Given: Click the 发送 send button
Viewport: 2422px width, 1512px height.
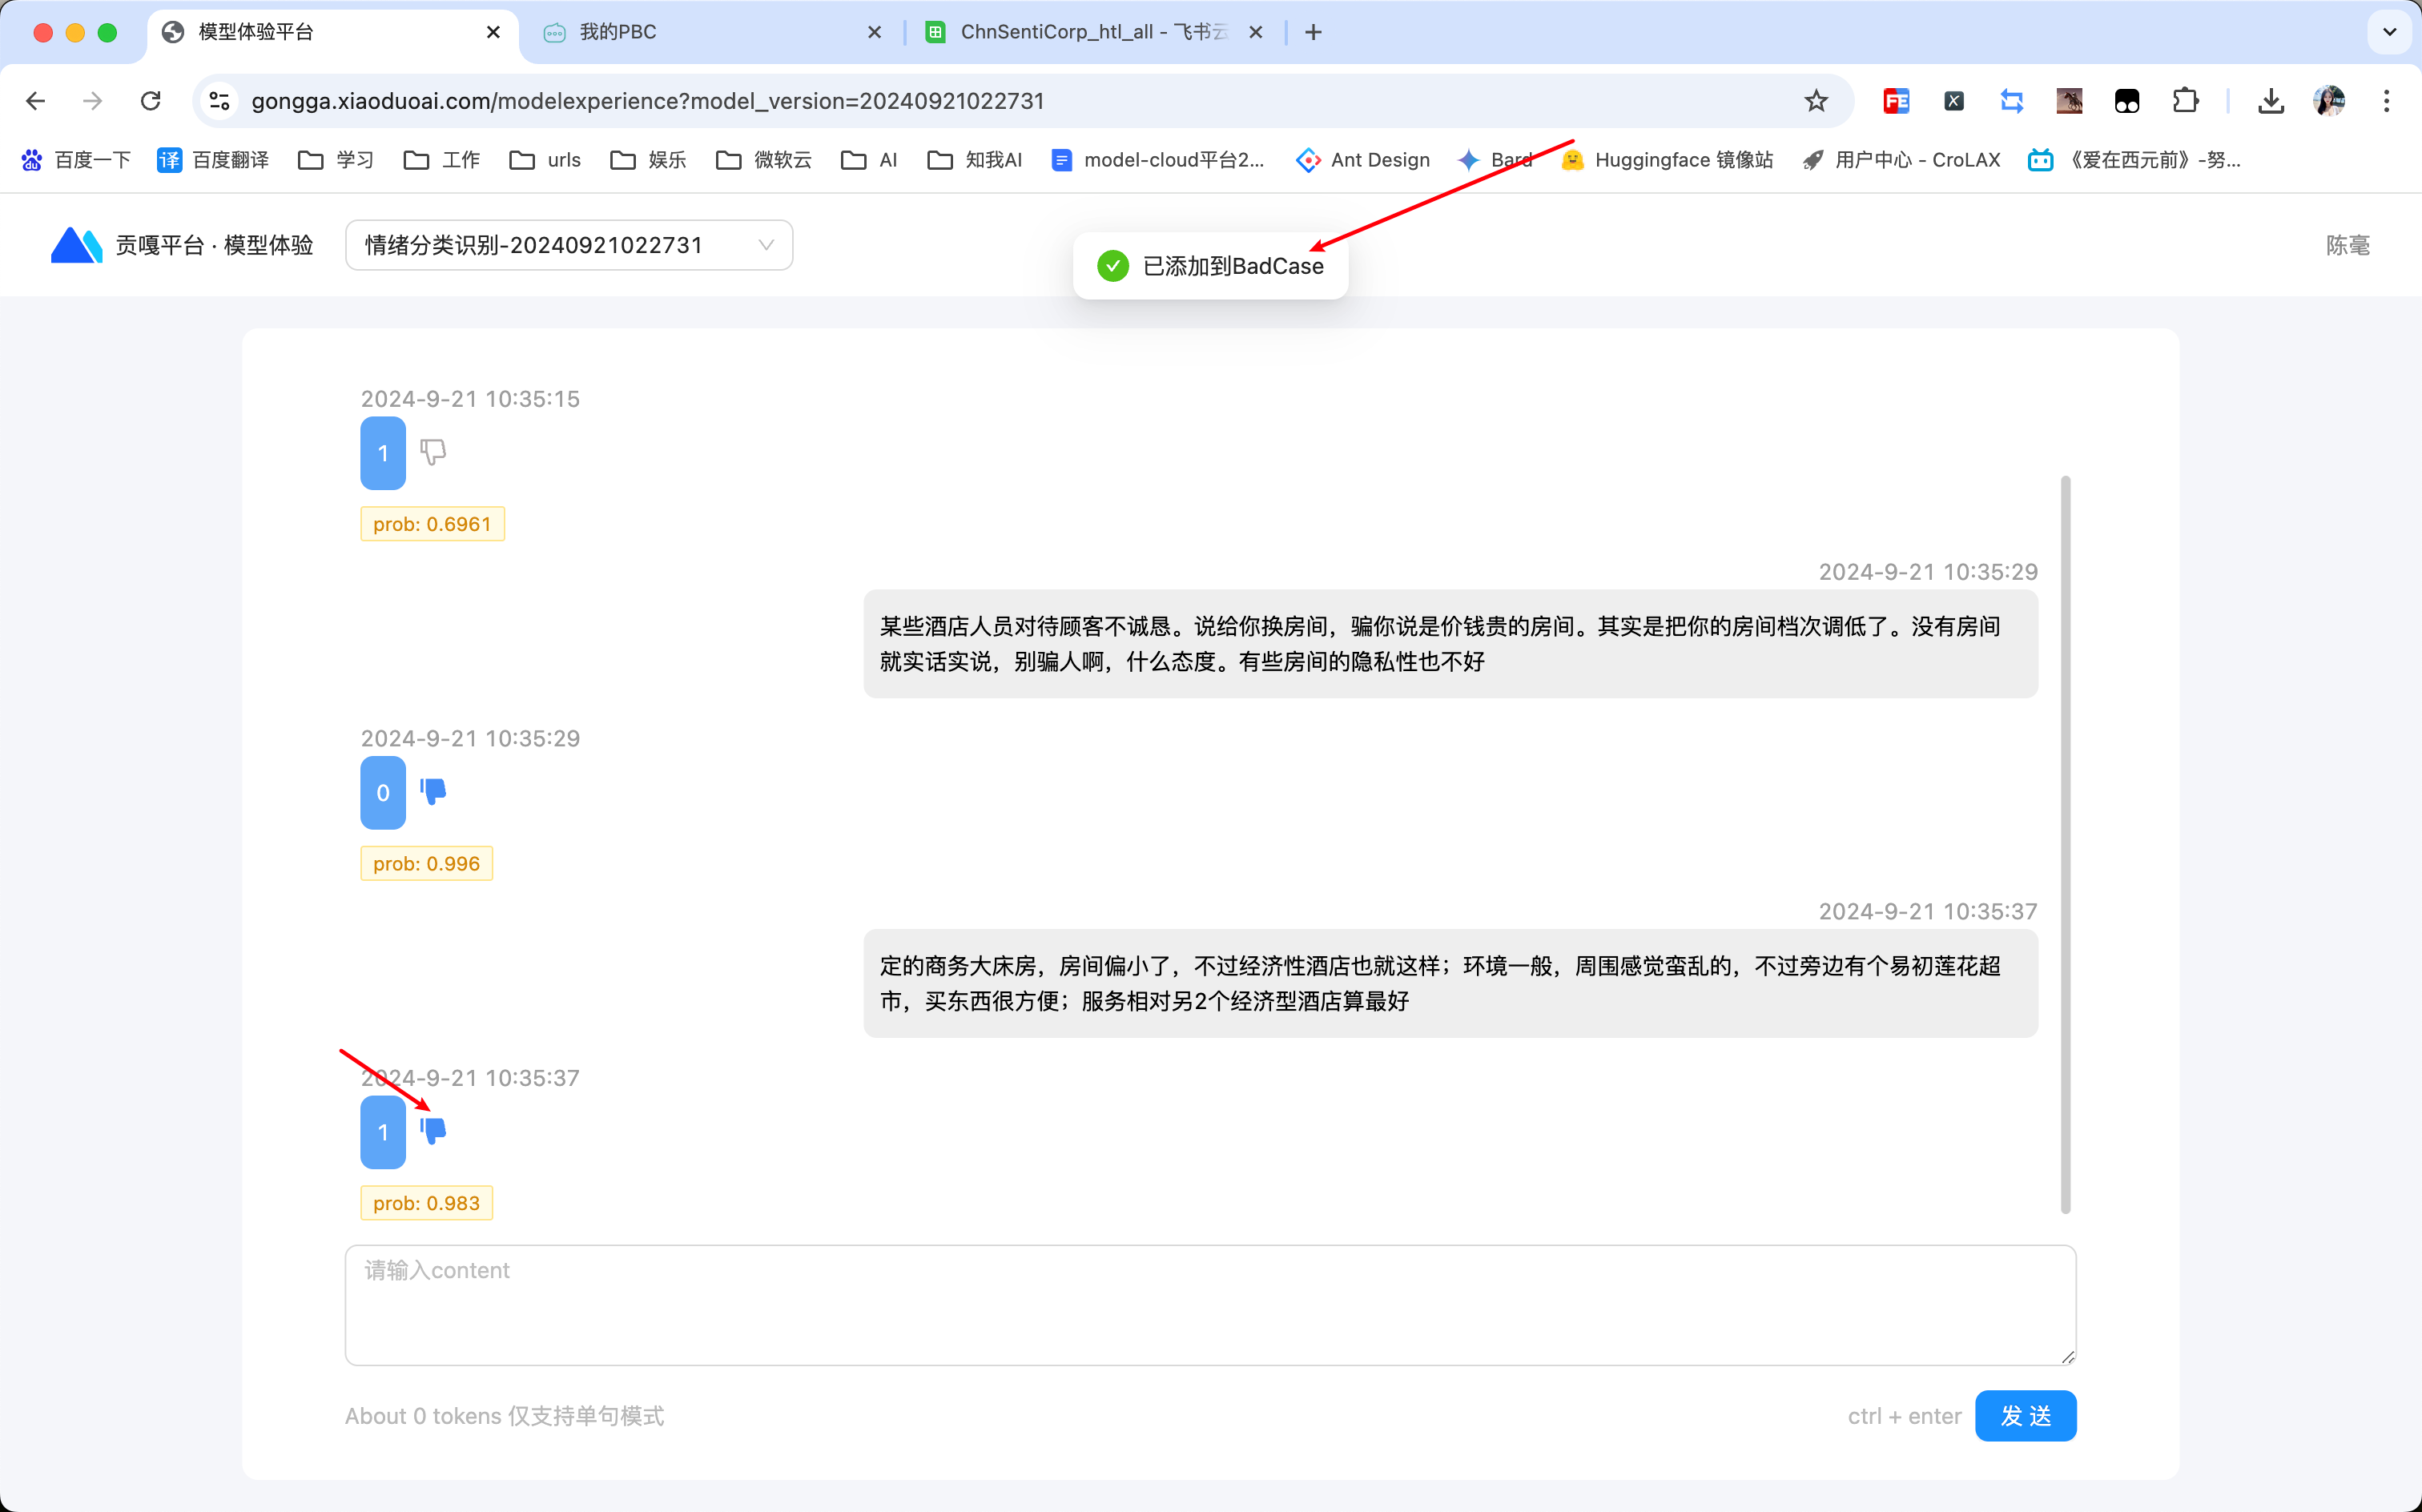Looking at the screenshot, I should coord(2025,1414).
